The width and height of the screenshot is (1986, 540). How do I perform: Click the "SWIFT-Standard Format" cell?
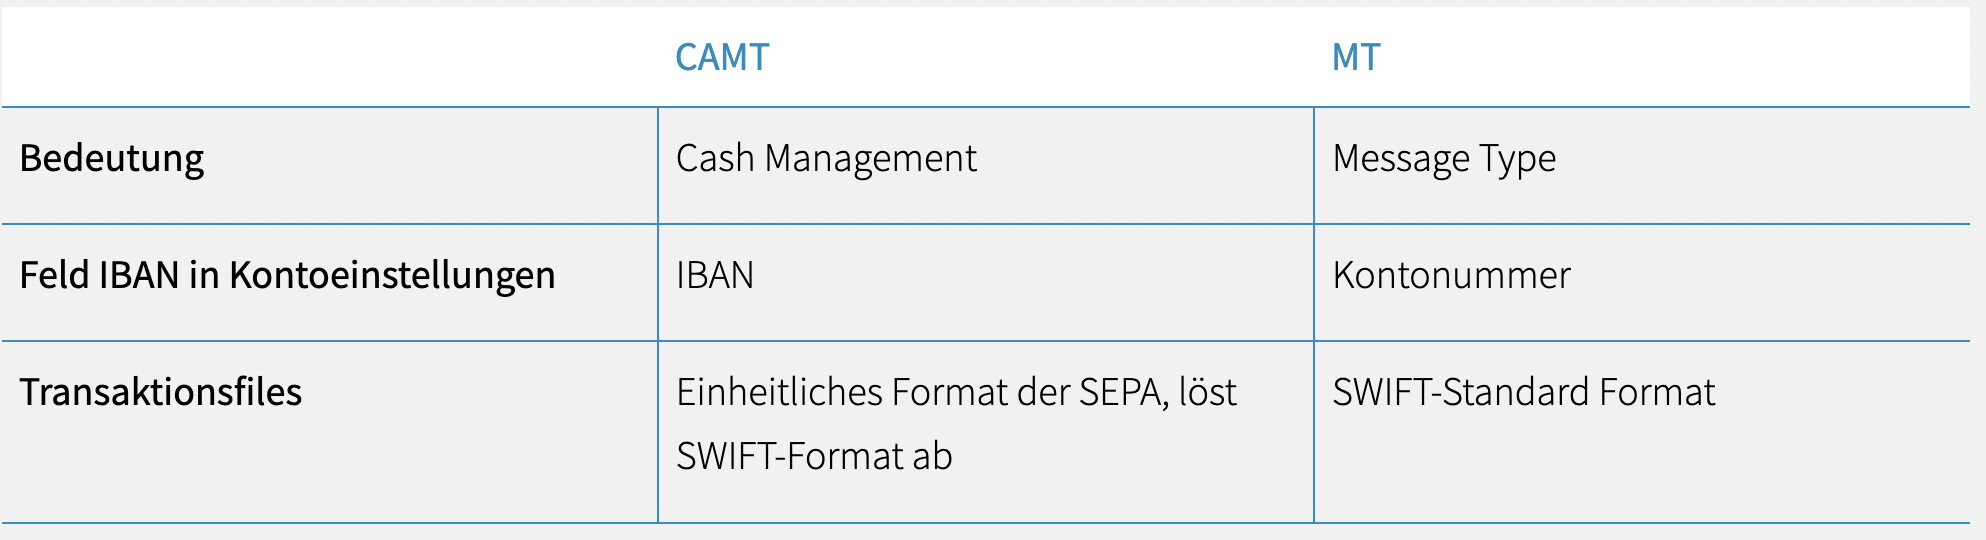(x=1523, y=393)
